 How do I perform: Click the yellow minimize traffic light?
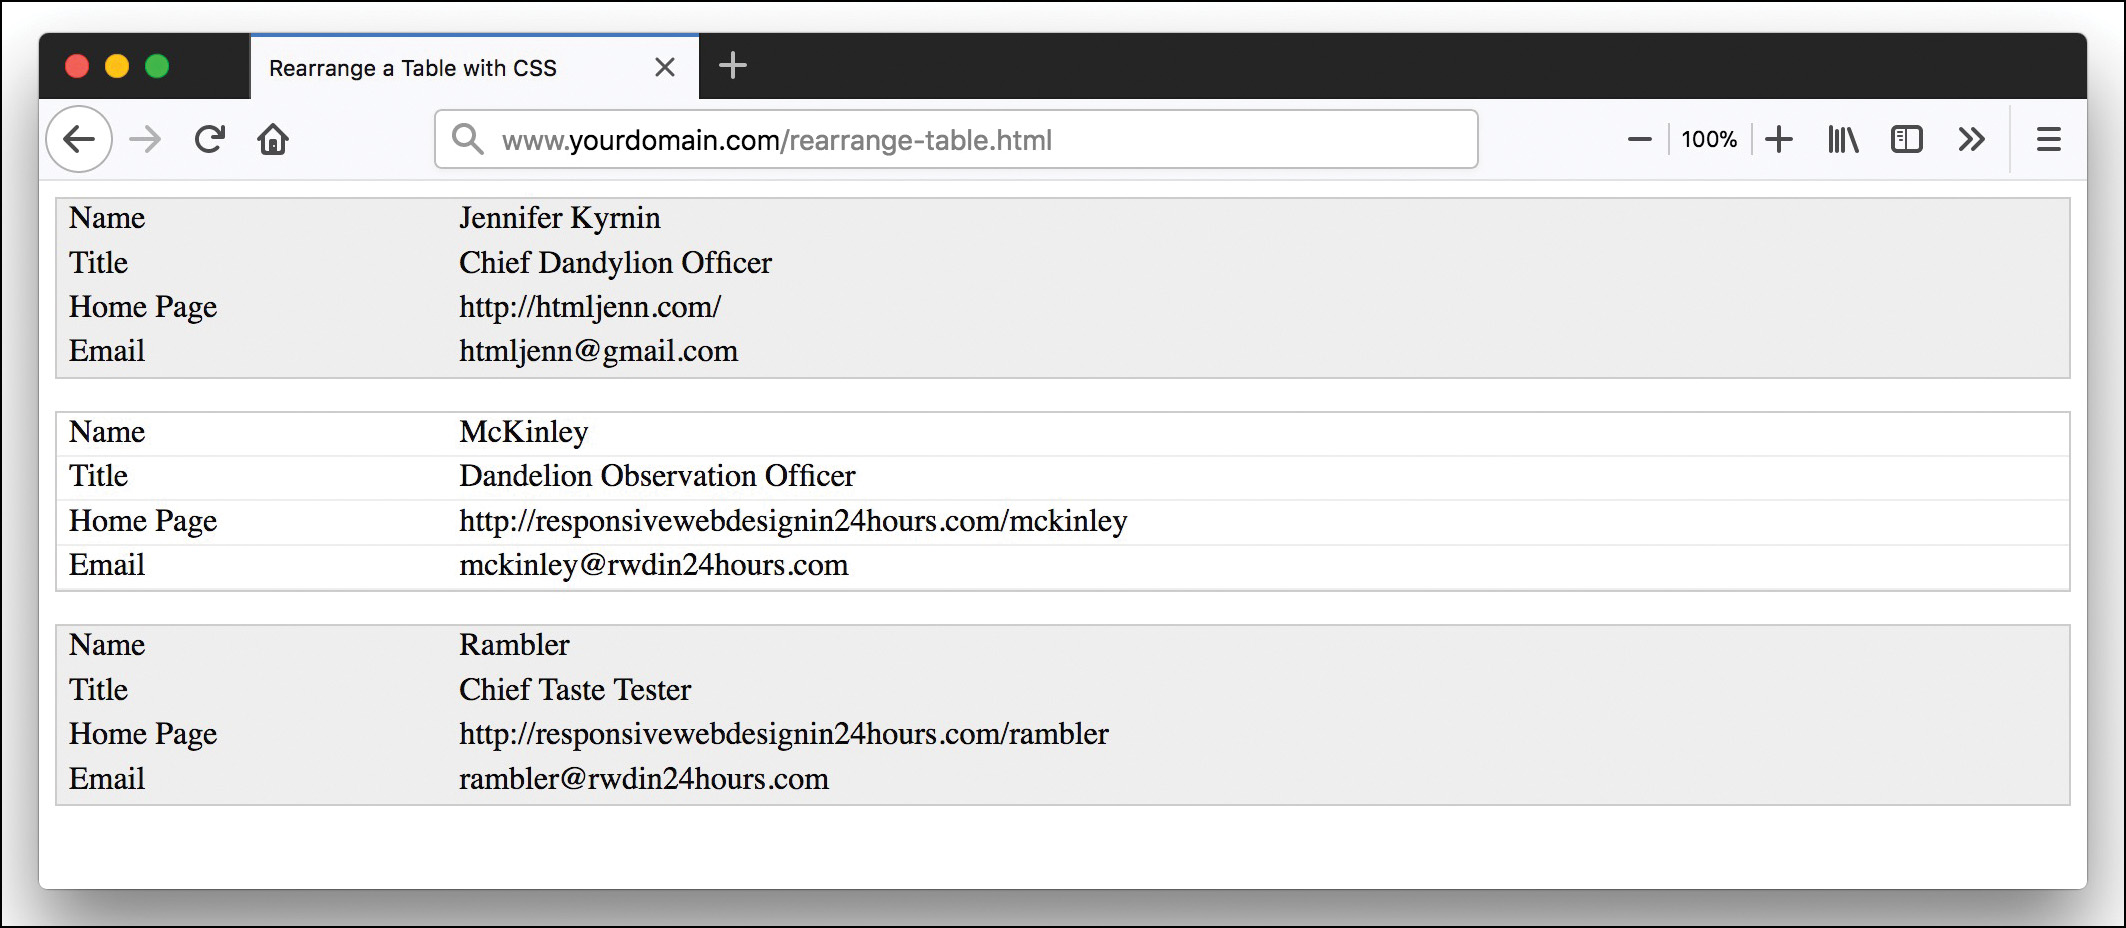tap(118, 66)
